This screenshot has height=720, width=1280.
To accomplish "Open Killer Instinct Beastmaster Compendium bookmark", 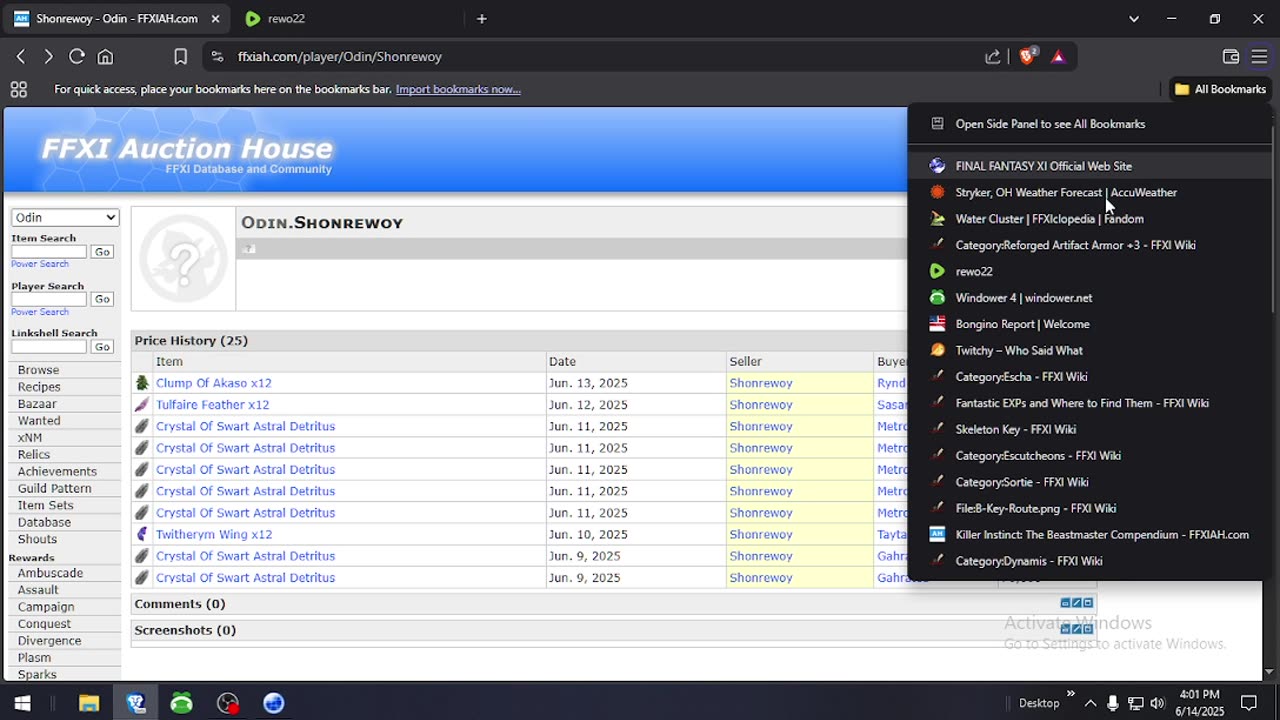I will pyautogui.click(x=1090, y=535).
